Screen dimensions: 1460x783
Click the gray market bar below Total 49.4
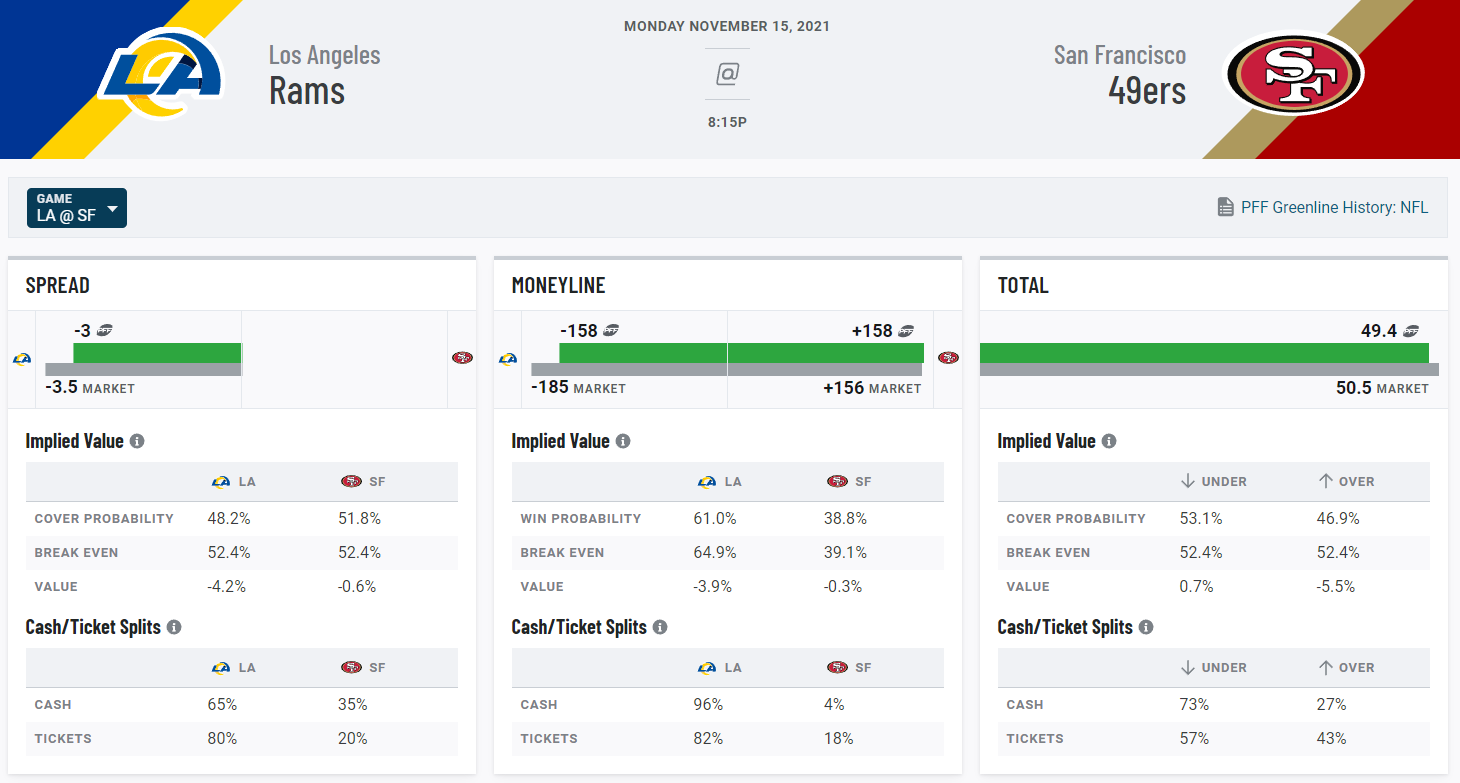(1209, 370)
